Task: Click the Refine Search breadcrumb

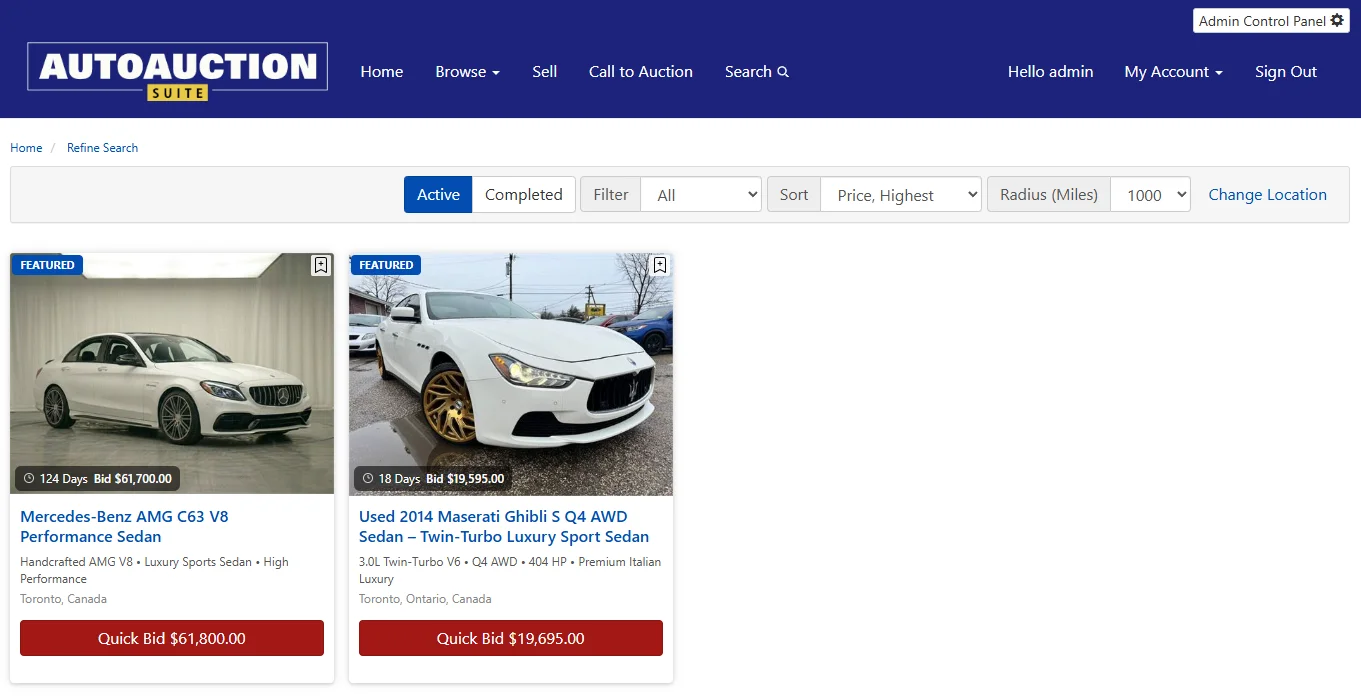Action: tap(102, 148)
